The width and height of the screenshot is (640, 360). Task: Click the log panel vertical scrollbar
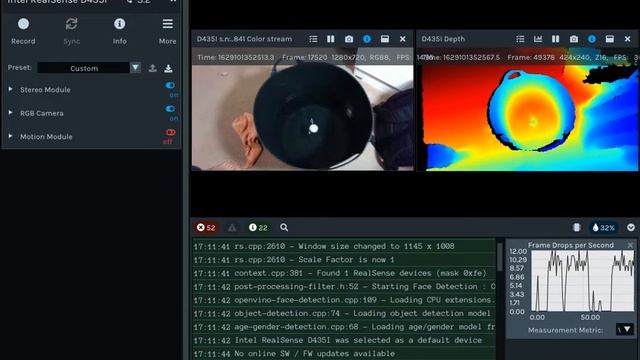tap(500, 257)
